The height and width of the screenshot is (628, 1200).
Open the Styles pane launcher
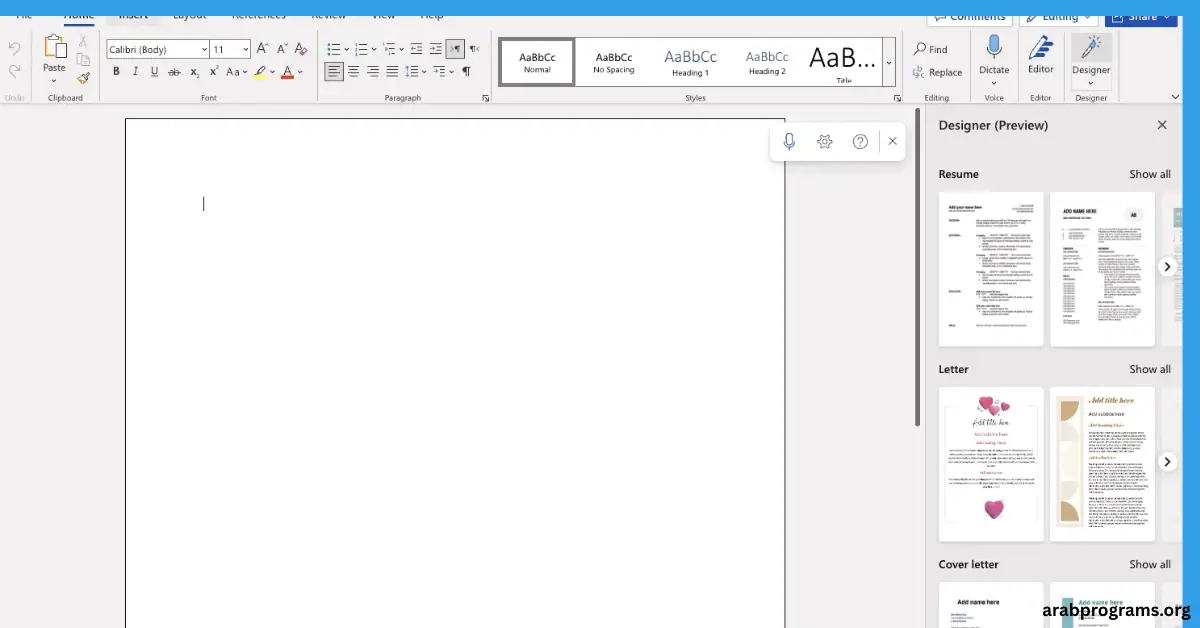click(x=897, y=98)
